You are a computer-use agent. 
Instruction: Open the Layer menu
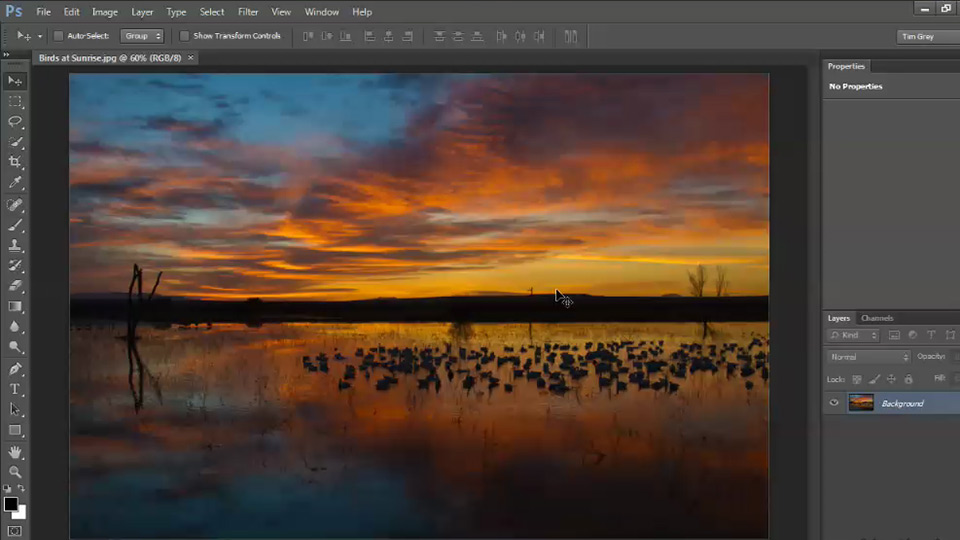[x=142, y=12]
